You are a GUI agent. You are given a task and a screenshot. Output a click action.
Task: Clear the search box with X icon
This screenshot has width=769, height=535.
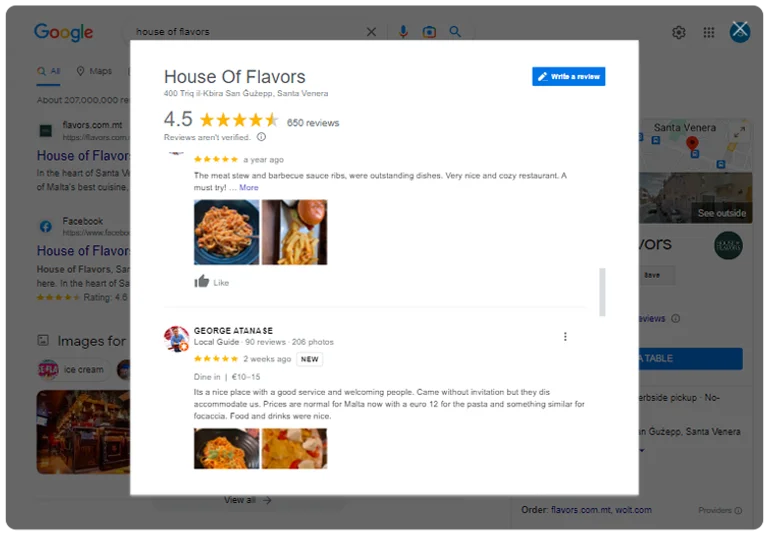(x=371, y=32)
